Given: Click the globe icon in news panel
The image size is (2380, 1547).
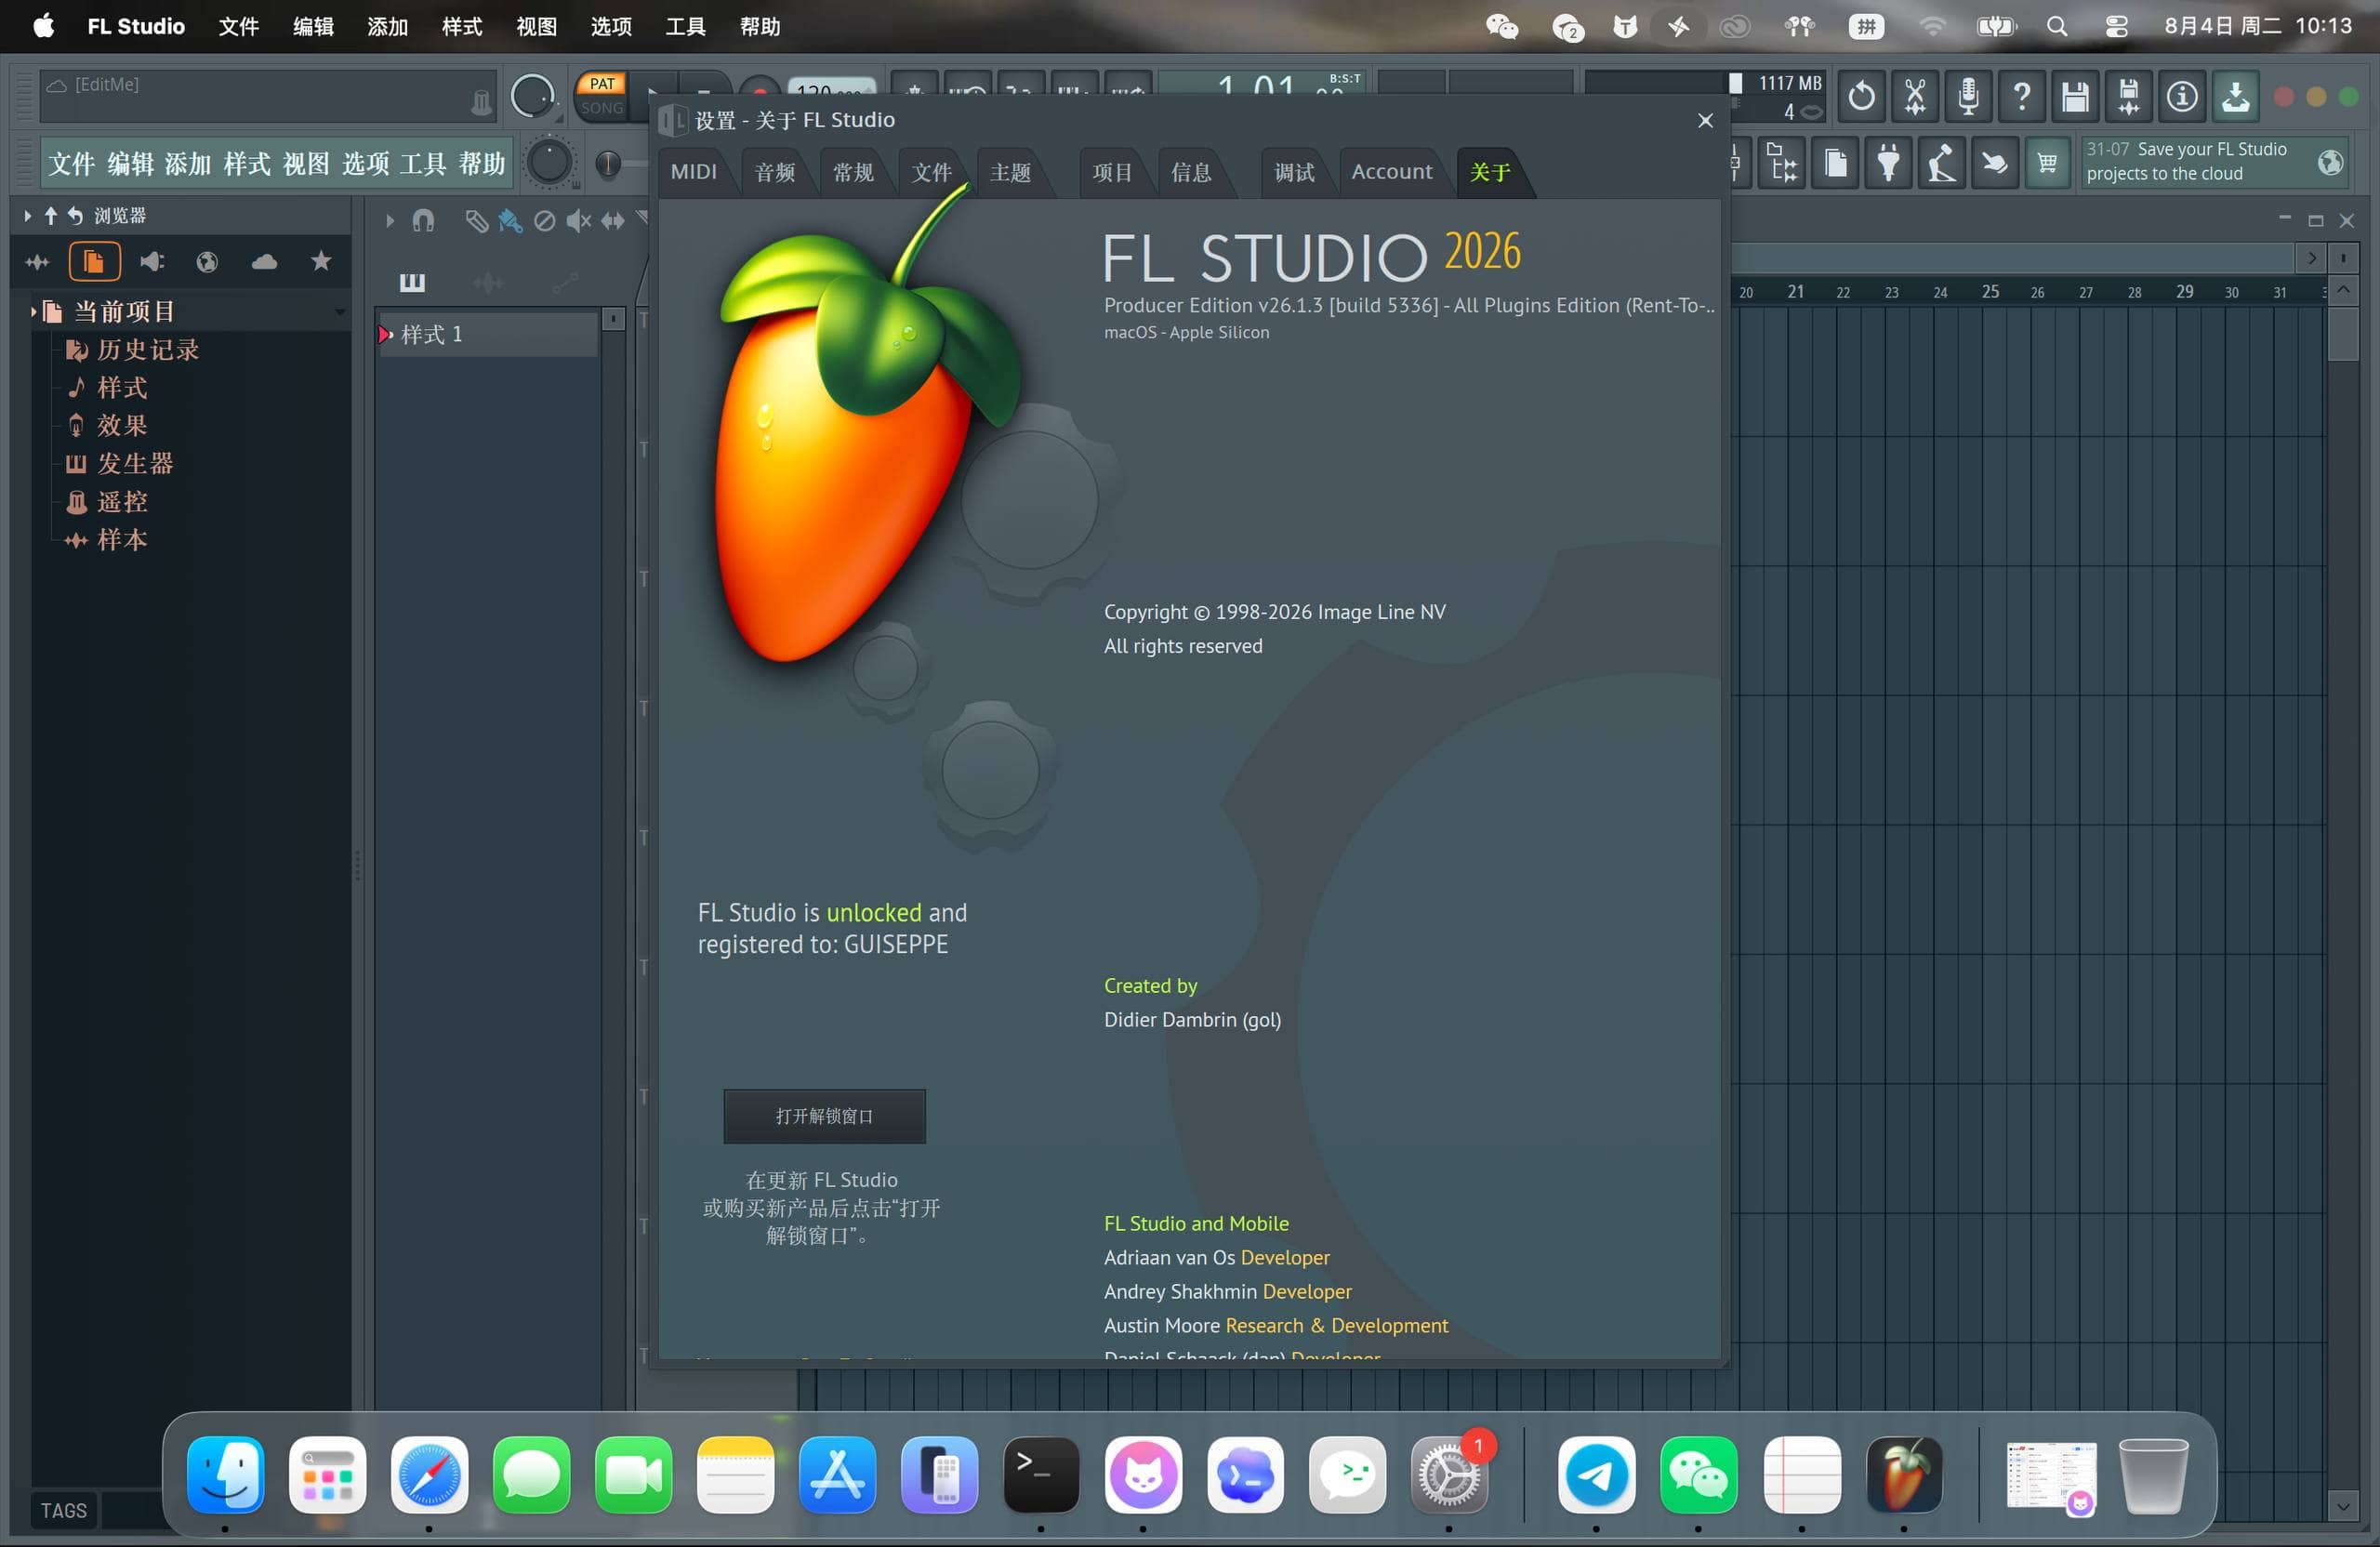Looking at the screenshot, I should (x=2331, y=162).
